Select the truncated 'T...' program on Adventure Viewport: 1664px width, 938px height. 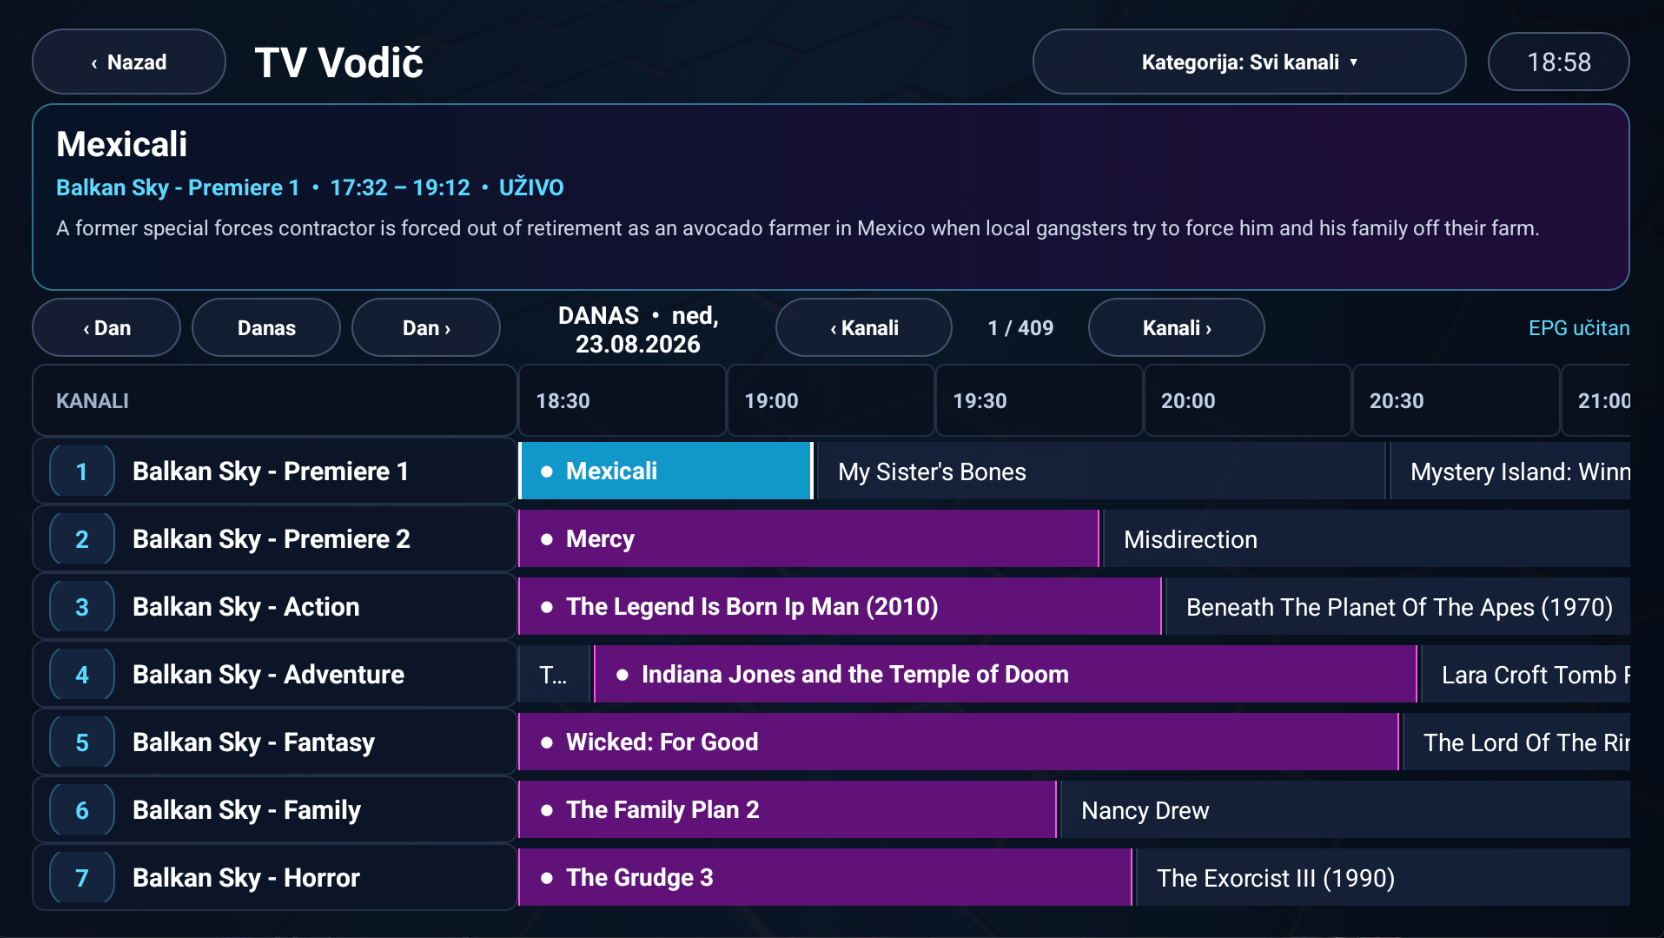pos(554,675)
